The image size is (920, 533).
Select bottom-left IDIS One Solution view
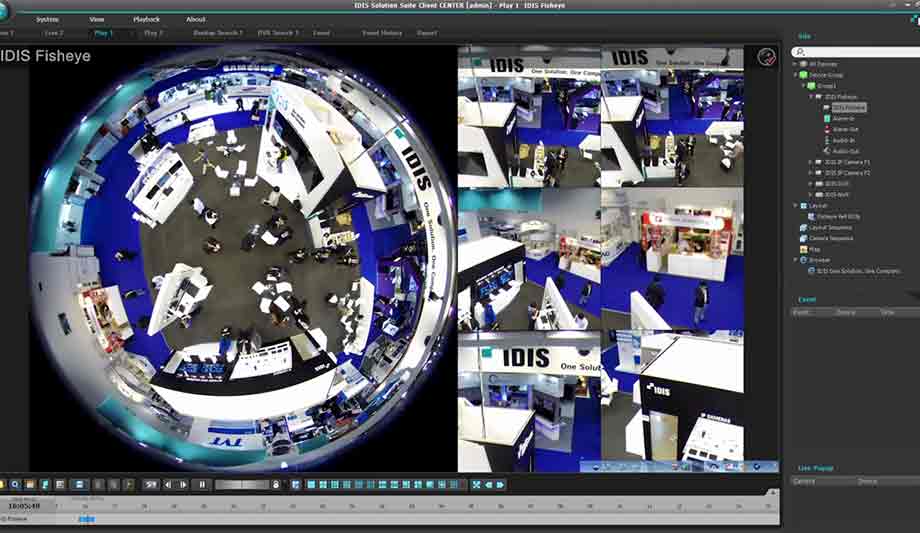tap(529, 402)
